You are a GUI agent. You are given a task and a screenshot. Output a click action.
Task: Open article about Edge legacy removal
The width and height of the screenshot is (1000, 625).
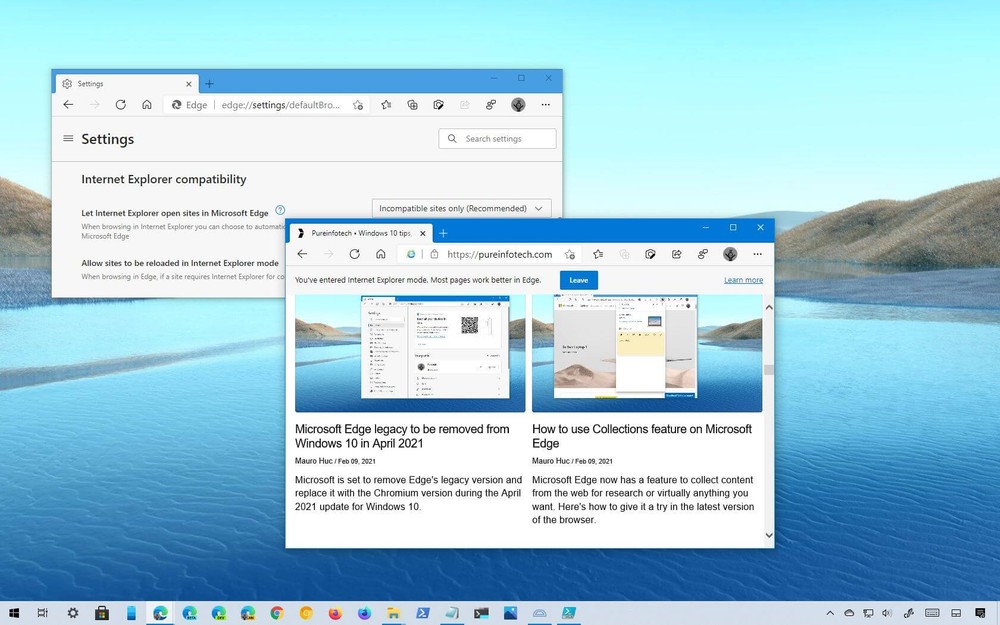click(402, 436)
